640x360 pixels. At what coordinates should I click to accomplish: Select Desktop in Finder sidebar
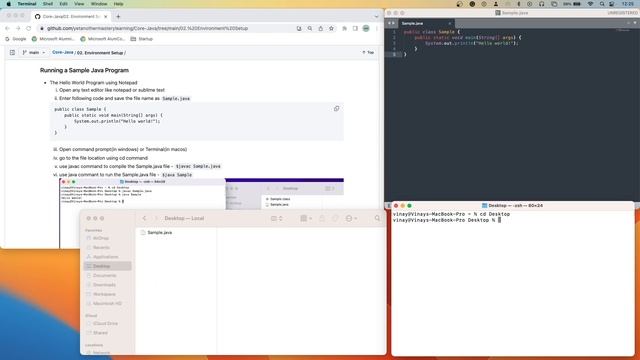[x=108, y=266]
